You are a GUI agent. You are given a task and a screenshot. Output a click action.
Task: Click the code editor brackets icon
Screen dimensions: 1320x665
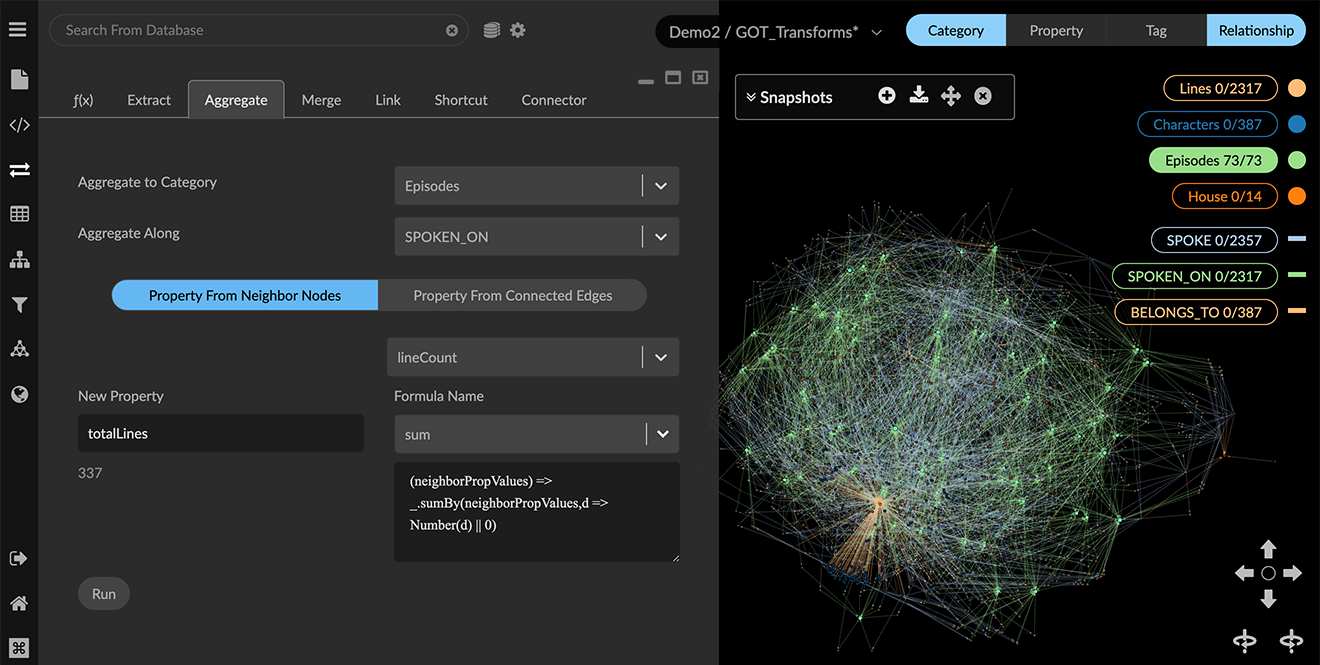pyautogui.click(x=19, y=125)
